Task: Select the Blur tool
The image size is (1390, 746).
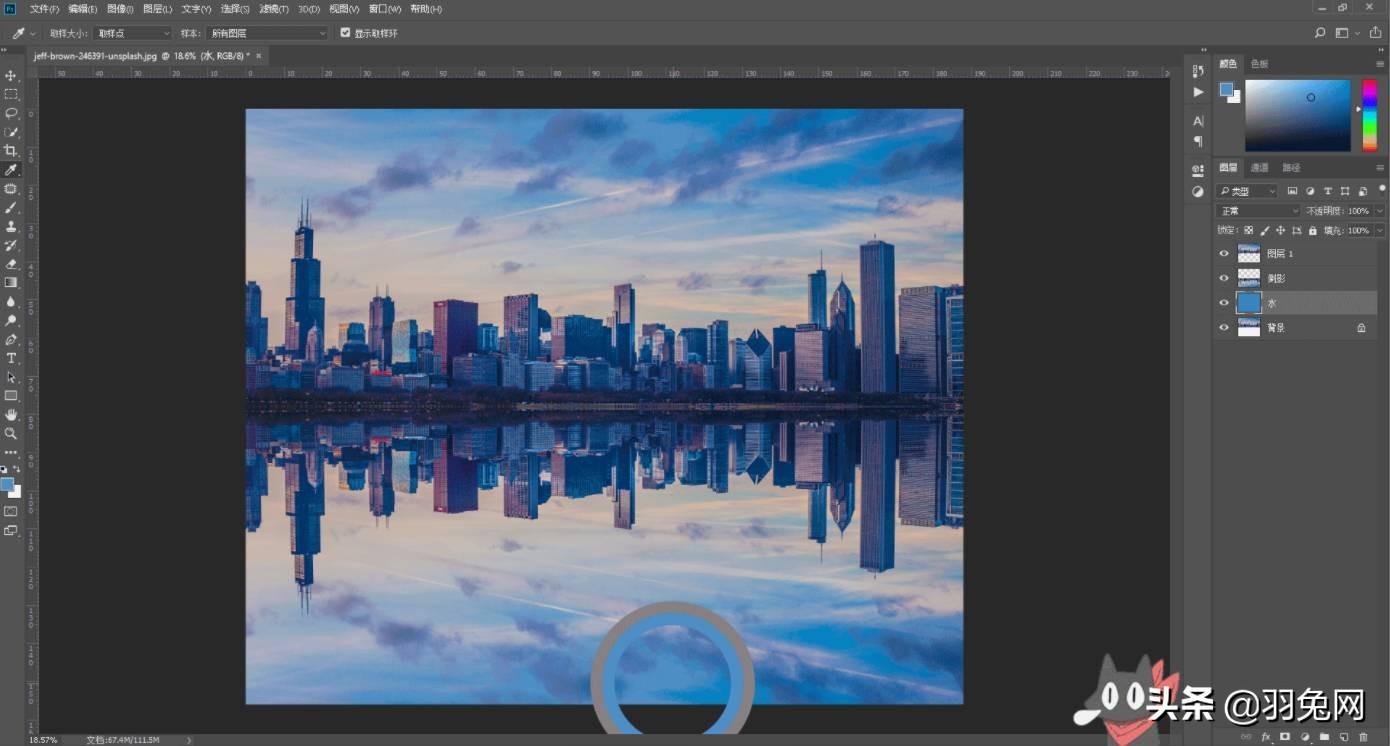Action: (11, 302)
